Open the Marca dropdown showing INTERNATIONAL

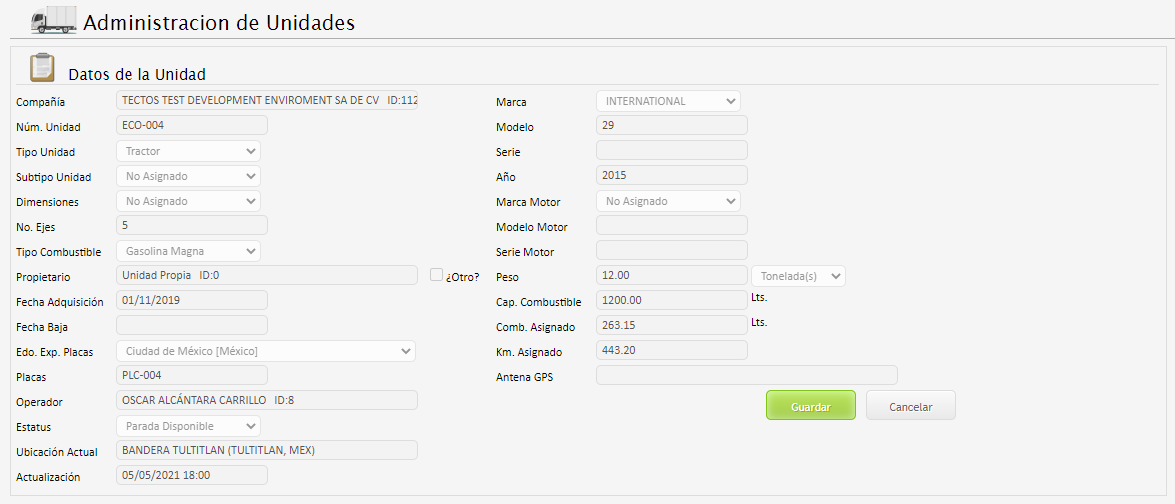pyautogui.click(x=668, y=101)
